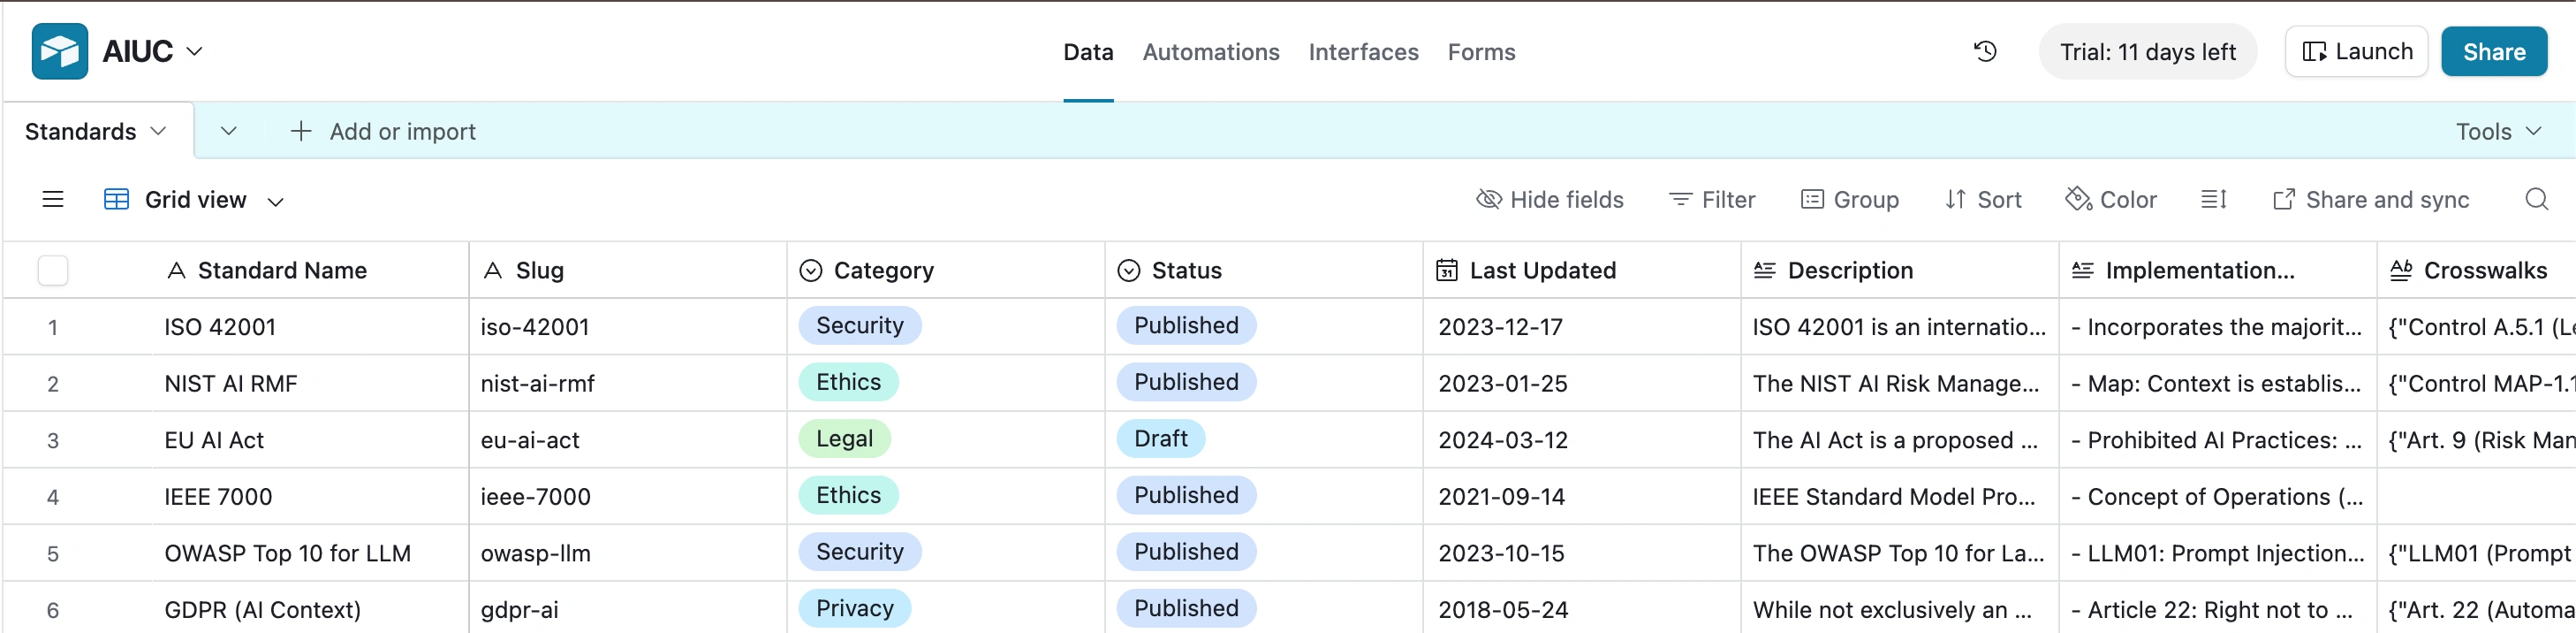Screen dimensions: 2576x633
Task: Click the search magnifier icon
Action: (x=2536, y=199)
